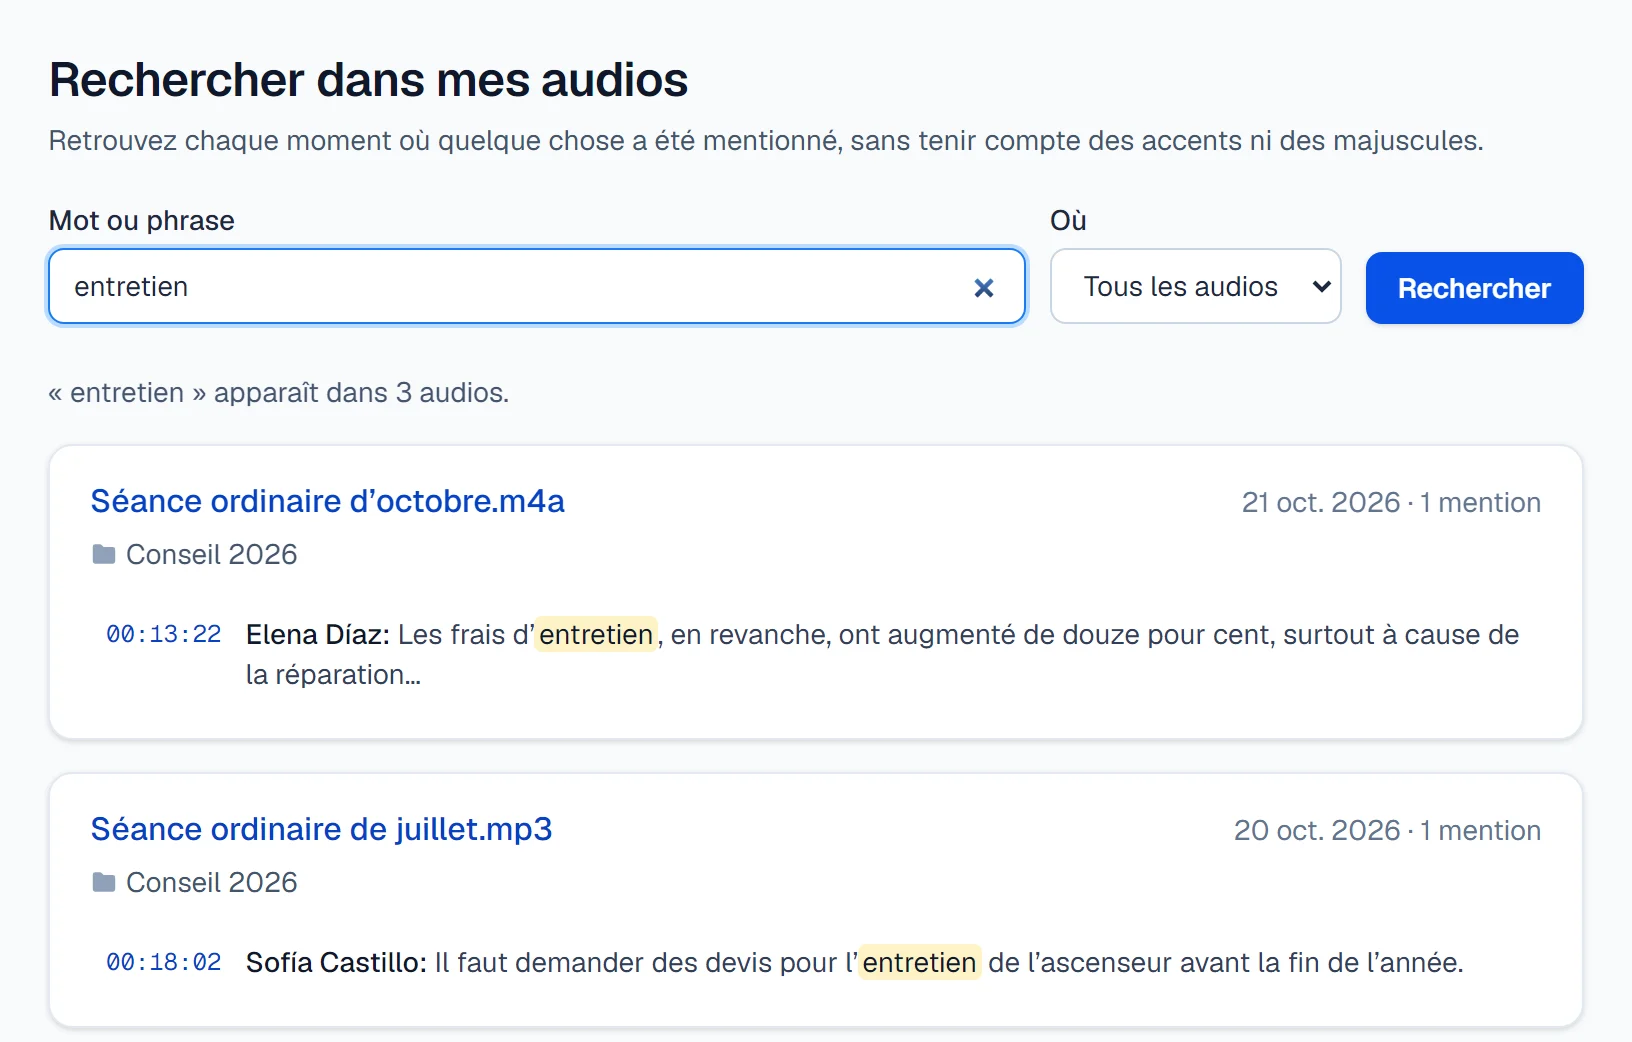Viewport: 1632px width, 1042px height.
Task: Click speaker name 'Sofía Castillo:'
Action: click(336, 962)
